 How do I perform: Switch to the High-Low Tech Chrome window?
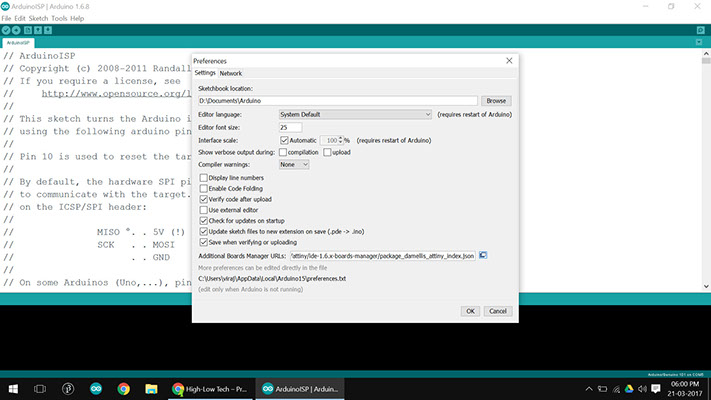click(210, 389)
